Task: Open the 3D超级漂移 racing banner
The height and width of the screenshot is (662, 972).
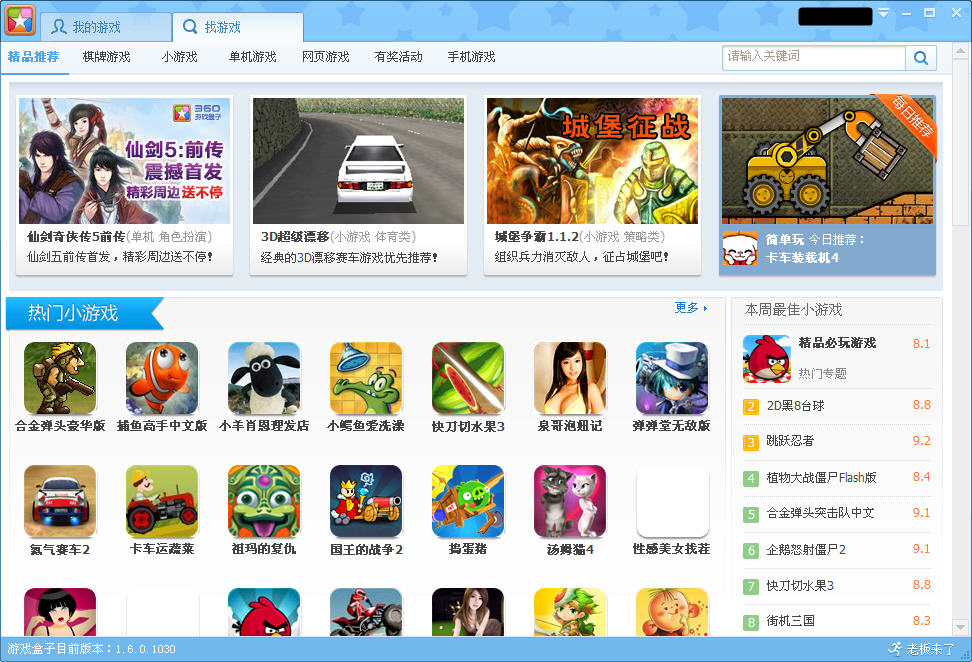Action: coord(358,161)
